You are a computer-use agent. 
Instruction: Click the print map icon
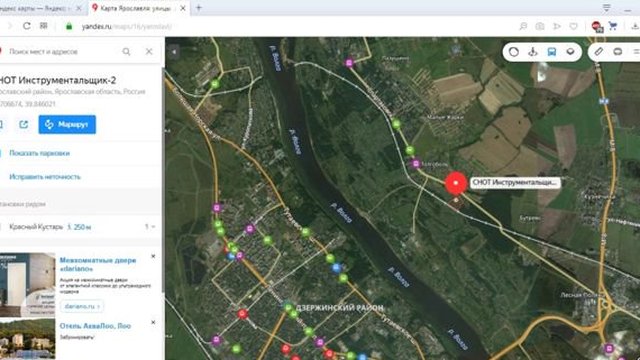(618, 51)
